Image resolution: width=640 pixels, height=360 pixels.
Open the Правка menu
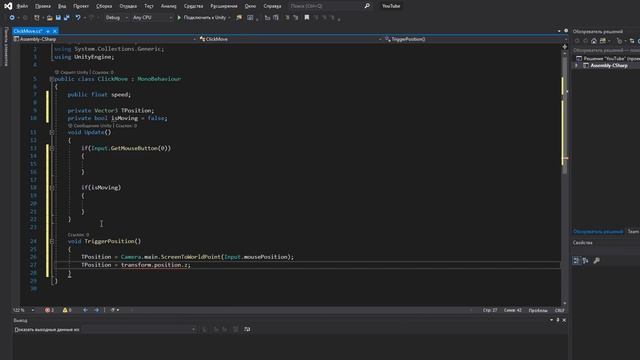[43, 6]
